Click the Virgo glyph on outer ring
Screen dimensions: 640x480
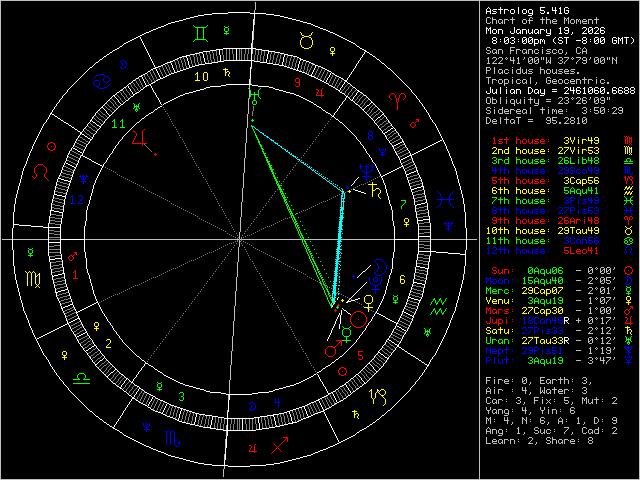point(33,279)
